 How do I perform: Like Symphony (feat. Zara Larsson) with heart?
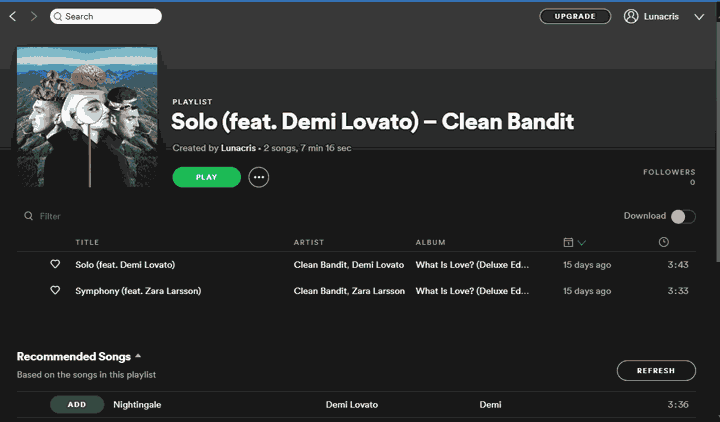pos(55,291)
